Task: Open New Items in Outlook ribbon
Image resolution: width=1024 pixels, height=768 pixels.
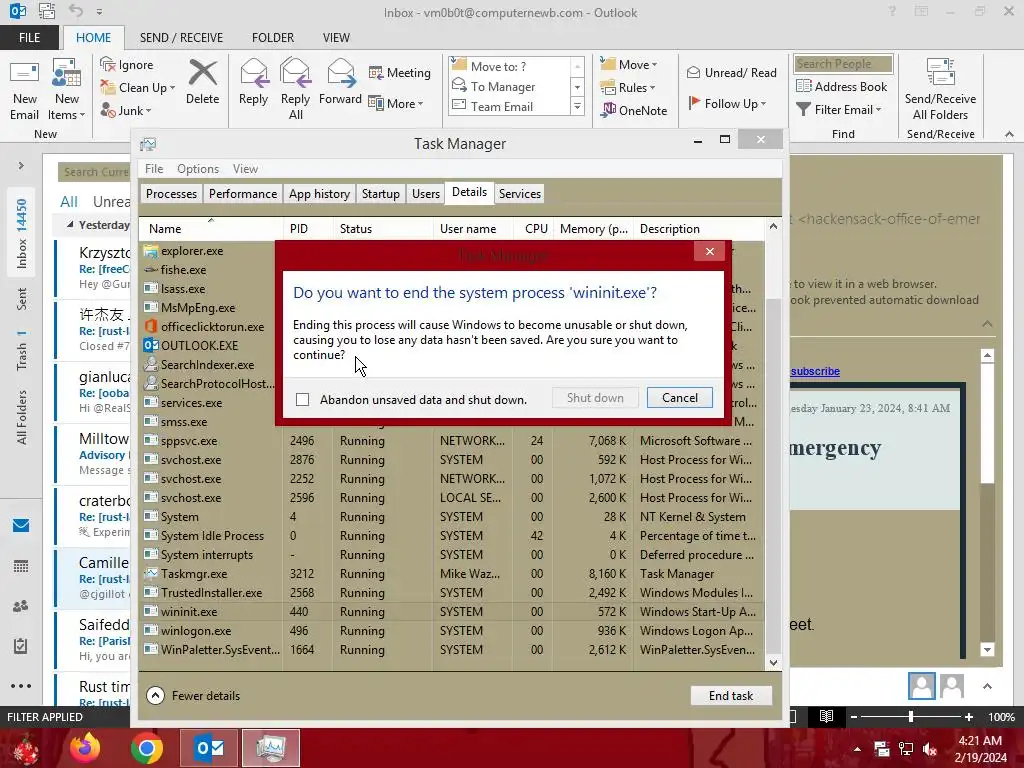Action: pos(67,90)
